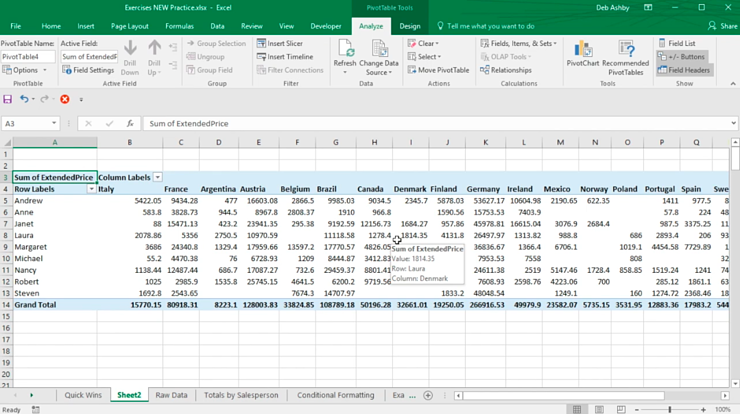The height and width of the screenshot is (414, 740).
Task: Open Ribbon Display Options icon
Action: [648, 8]
